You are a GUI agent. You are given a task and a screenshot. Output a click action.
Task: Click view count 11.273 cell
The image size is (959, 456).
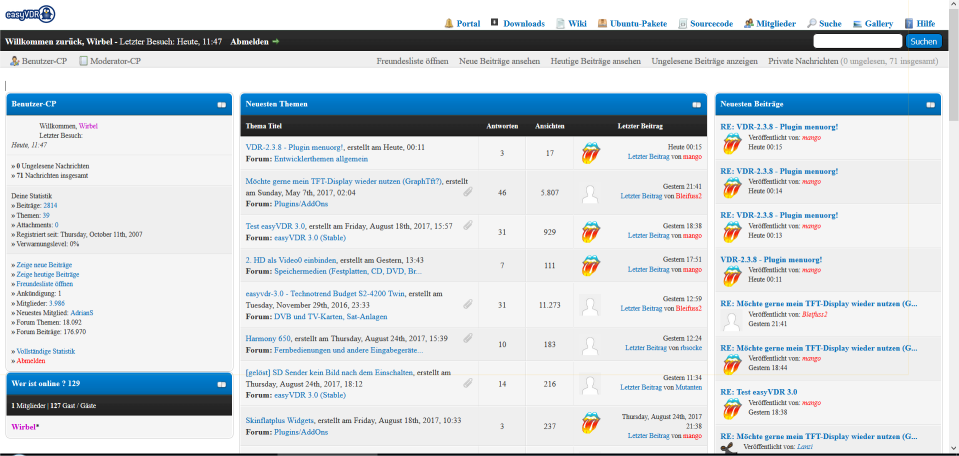click(549, 304)
